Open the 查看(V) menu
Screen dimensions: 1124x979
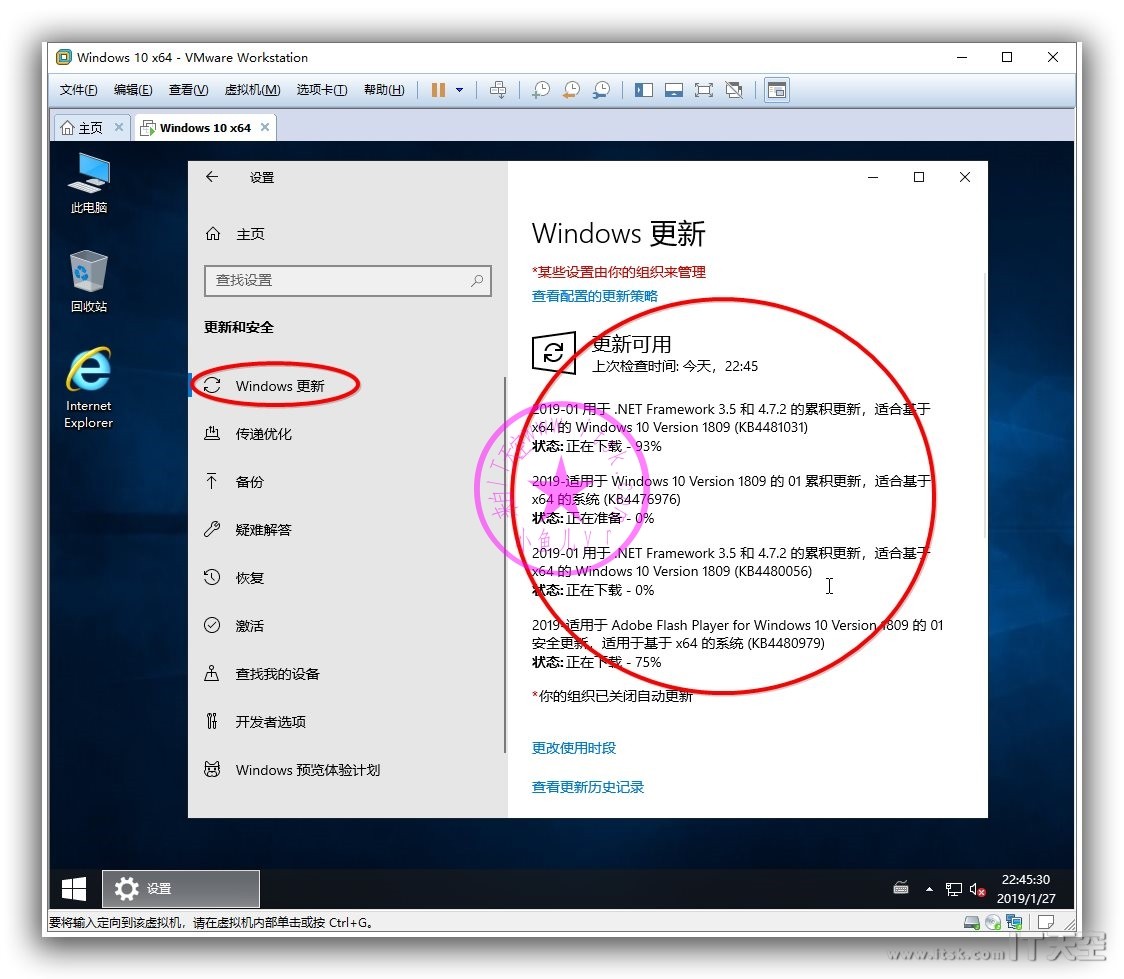tap(189, 90)
